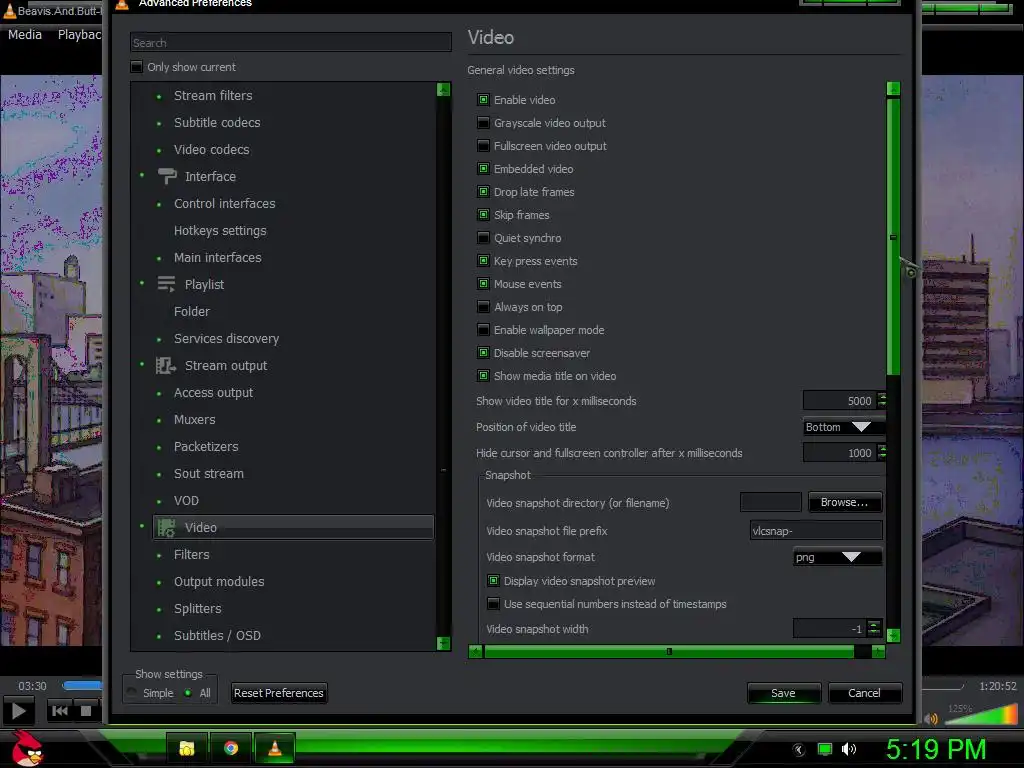This screenshot has width=1024, height=768.
Task: Click the Save button
Action: 783,693
